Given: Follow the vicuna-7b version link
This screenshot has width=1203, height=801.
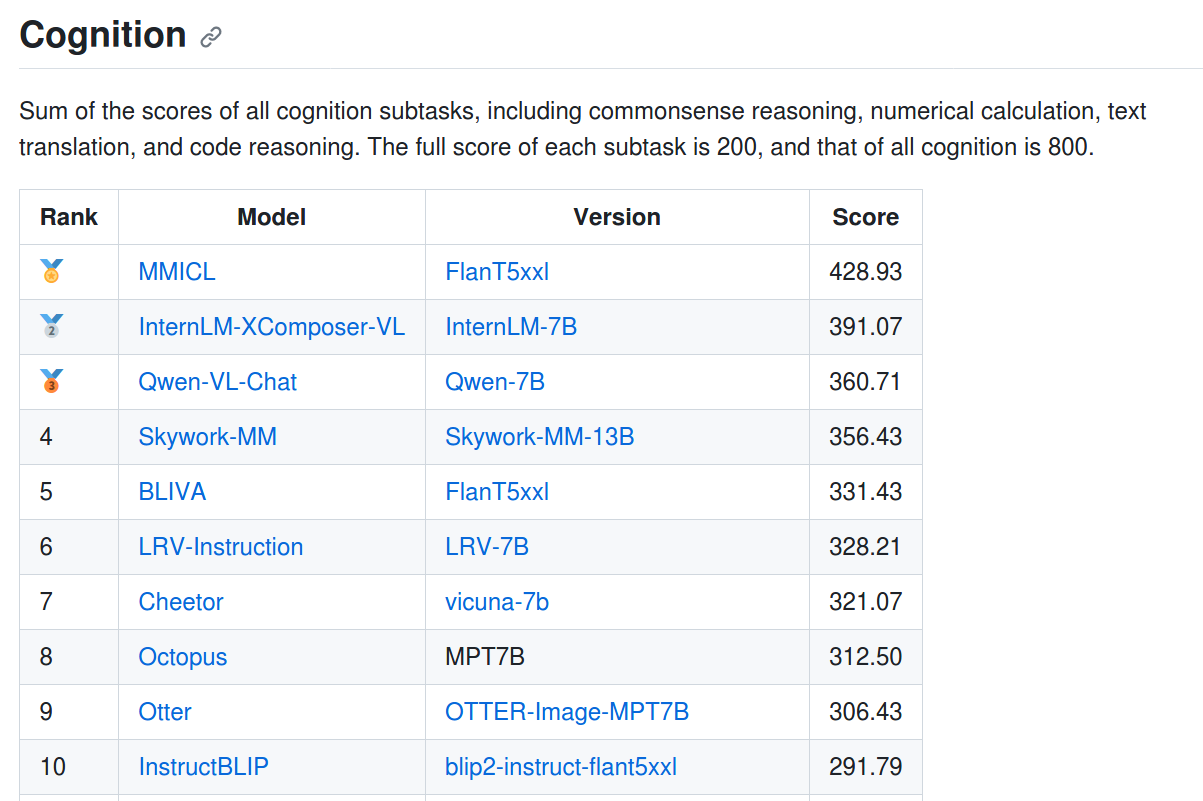Looking at the screenshot, I should click(x=497, y=602).
